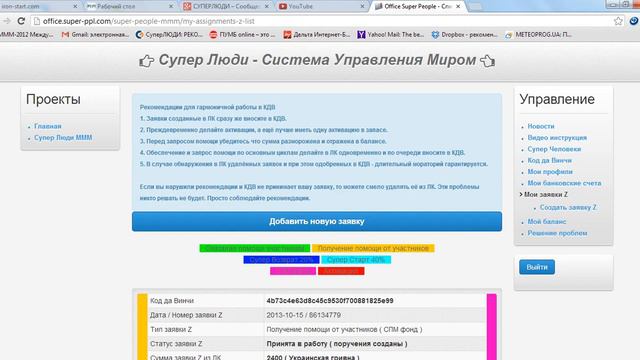Close the Рабочий стол tab
Screen dimensions: 640x360
pyautogui.click(x=171, y=7)
